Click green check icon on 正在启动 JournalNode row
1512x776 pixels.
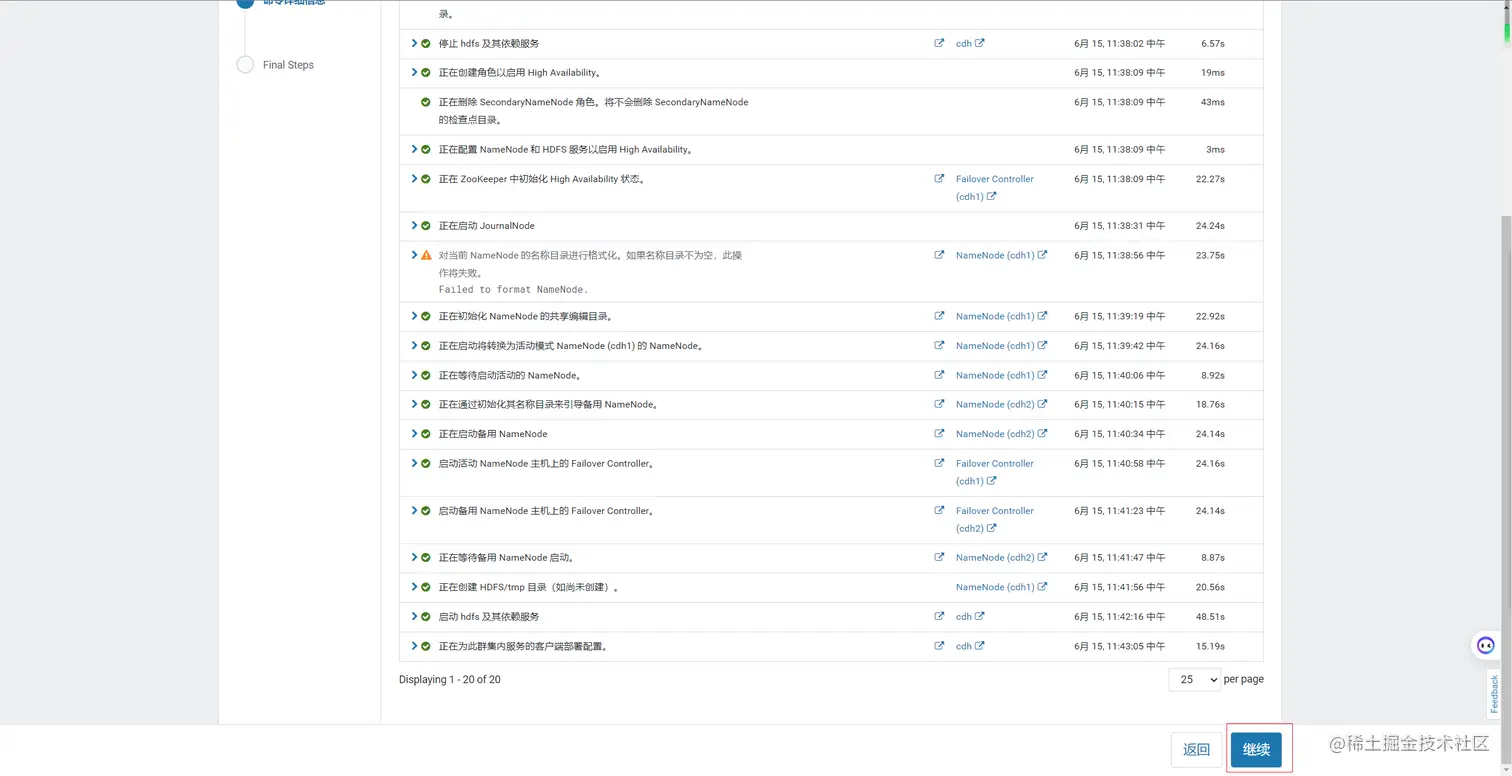[426, 226]
